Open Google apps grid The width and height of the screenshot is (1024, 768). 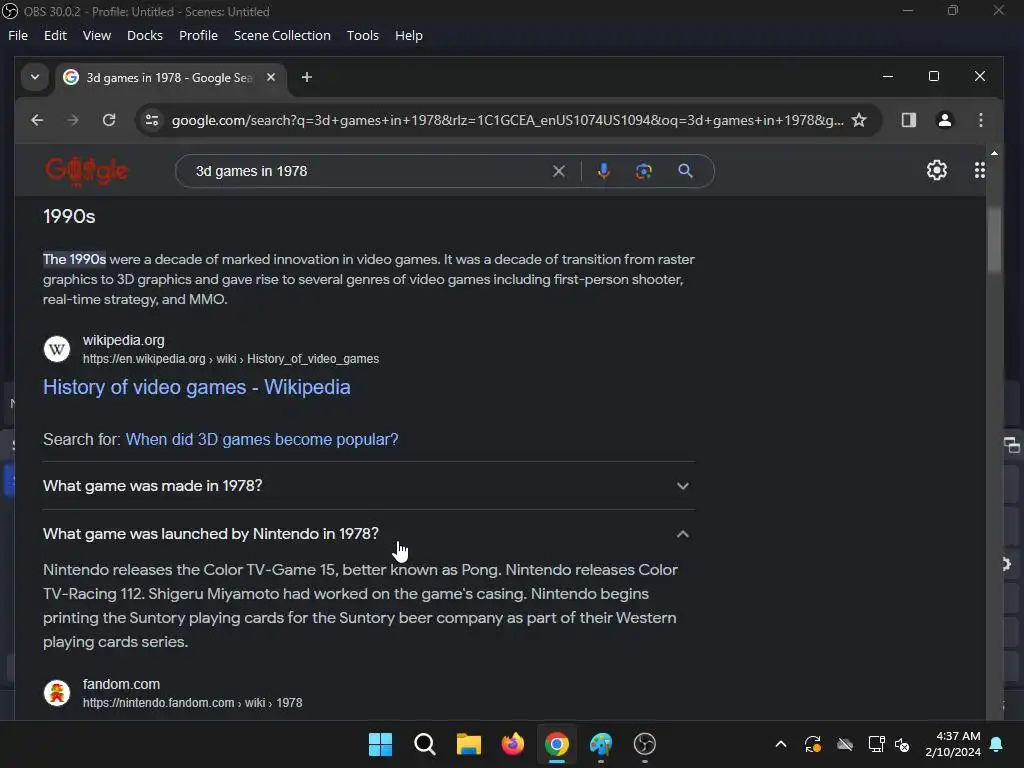980,170
